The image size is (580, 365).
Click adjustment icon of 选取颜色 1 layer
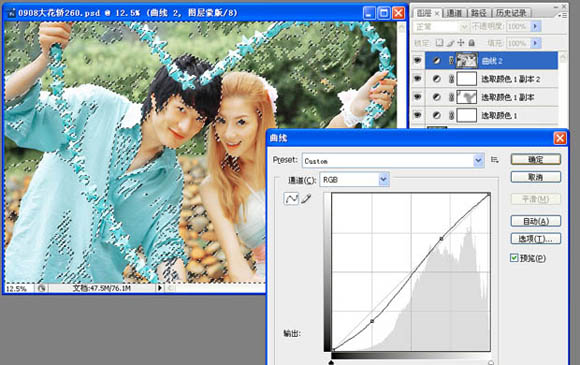point(436,115)
